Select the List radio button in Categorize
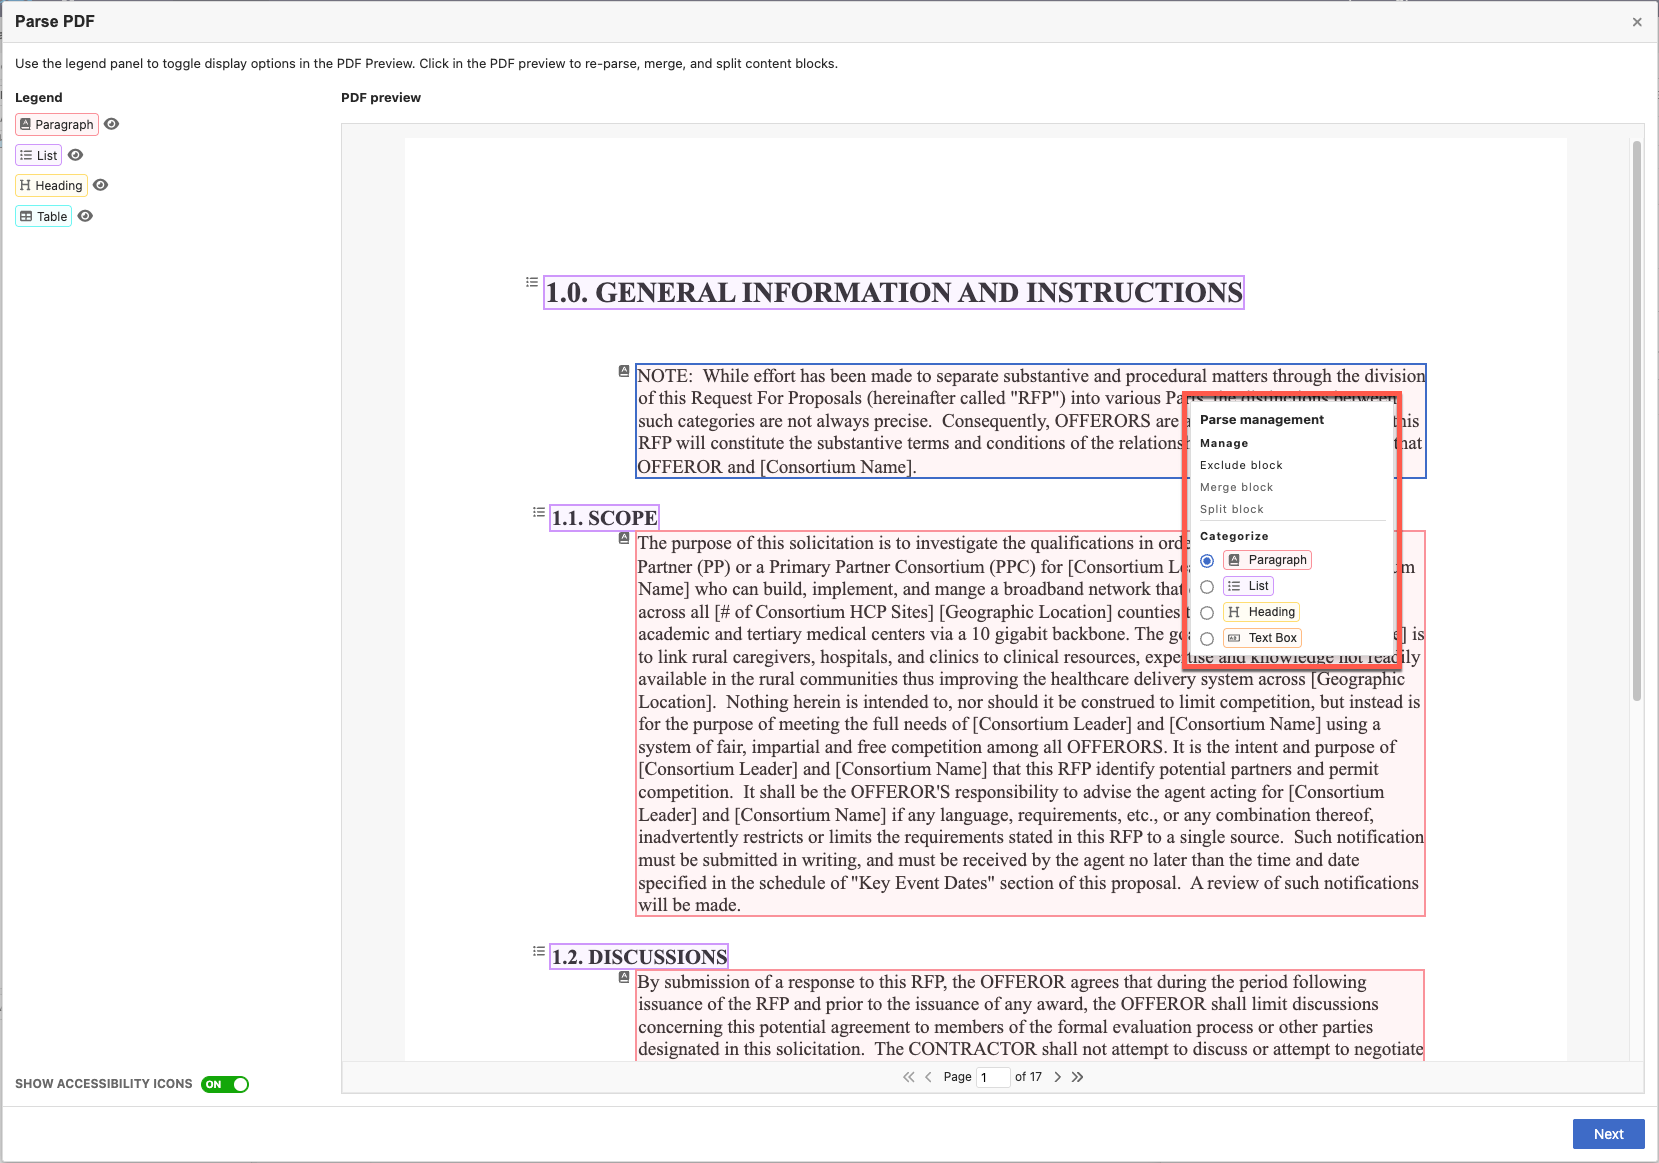This screenshot has height=1163, width=1659. (1207, 587)
